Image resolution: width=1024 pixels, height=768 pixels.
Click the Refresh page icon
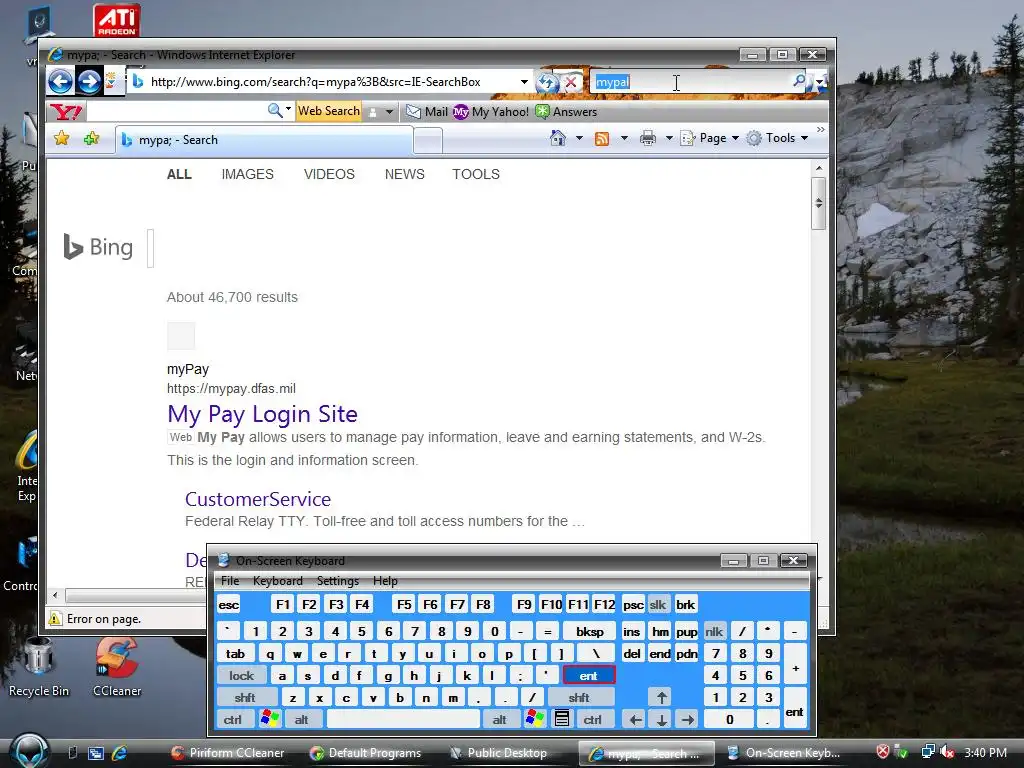coord(547,82)
